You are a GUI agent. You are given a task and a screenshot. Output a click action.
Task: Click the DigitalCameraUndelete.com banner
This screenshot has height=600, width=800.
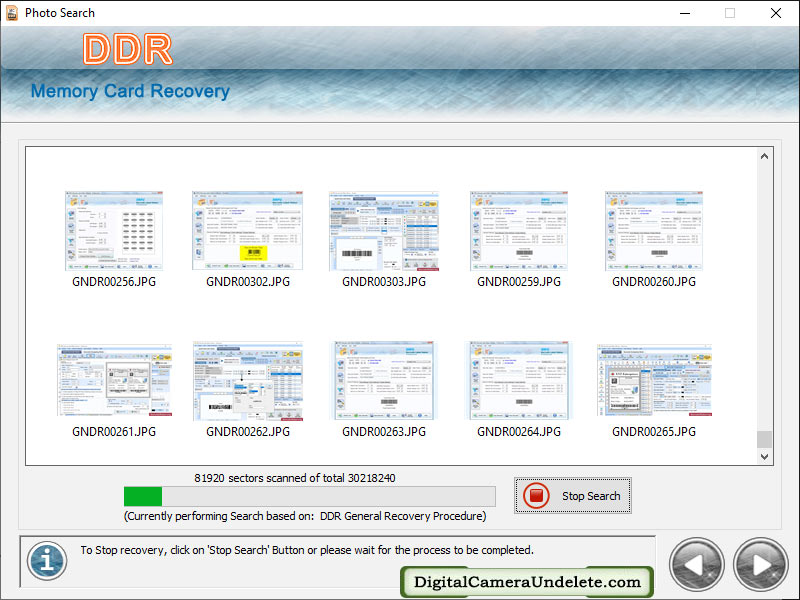coord(527,582)
